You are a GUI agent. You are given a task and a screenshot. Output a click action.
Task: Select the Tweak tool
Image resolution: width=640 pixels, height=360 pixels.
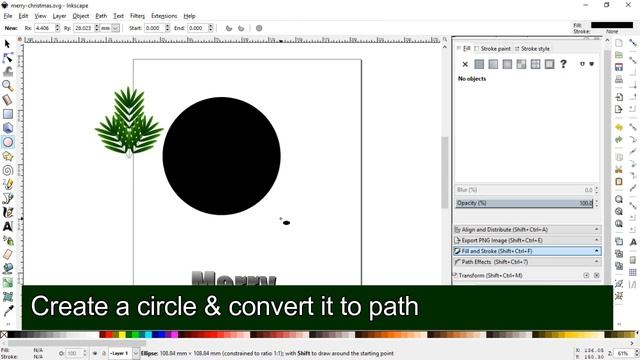[x=7, y=72]
